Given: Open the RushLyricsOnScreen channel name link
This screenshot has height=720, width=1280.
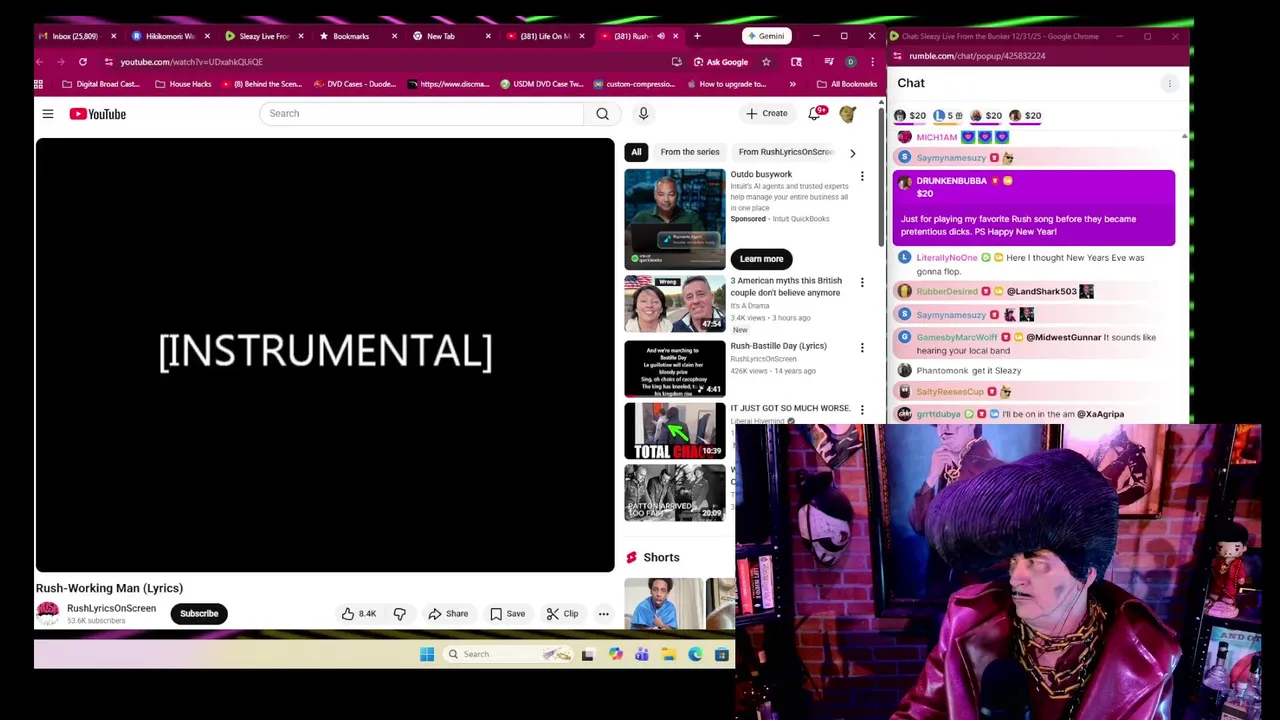Looking at the screenshot, I should pyautogui.click(x=111, y=608).
